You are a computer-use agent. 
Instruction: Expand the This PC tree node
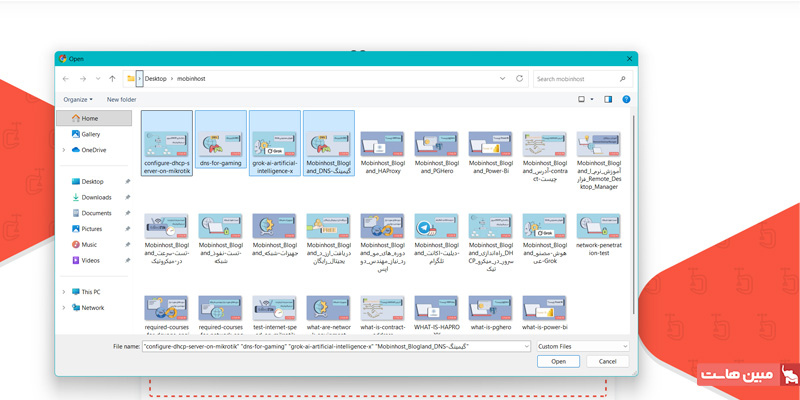pyautogui.click(x=64, y=292)
